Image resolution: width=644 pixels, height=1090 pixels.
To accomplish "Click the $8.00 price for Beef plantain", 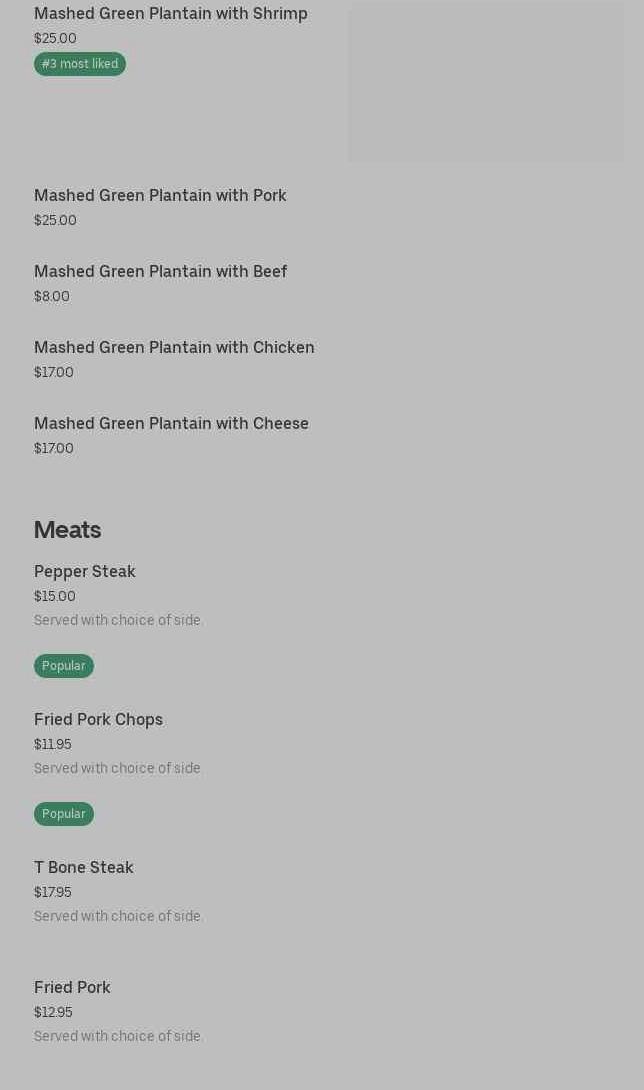I will (52, 297).
